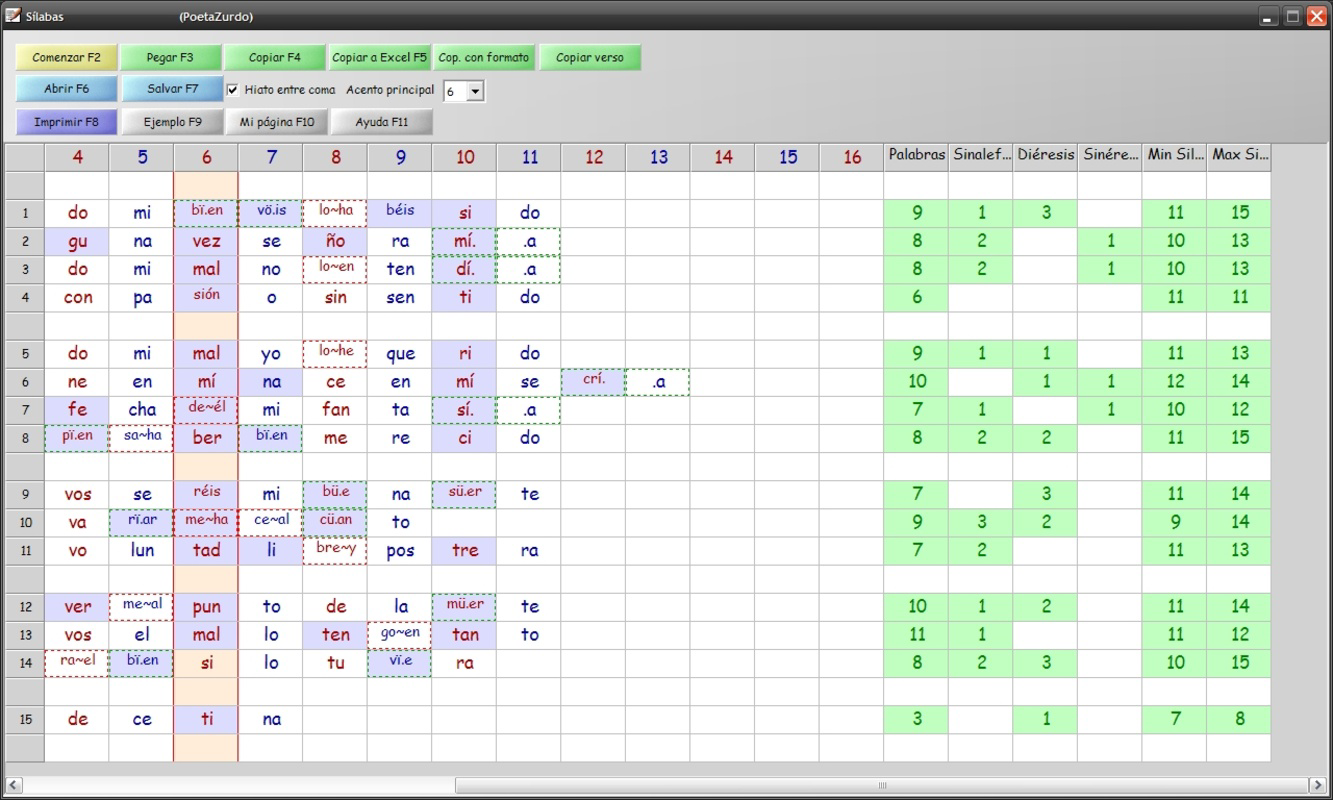
Task: Click cell 'vez' in row 2
Action: point(206,241)
